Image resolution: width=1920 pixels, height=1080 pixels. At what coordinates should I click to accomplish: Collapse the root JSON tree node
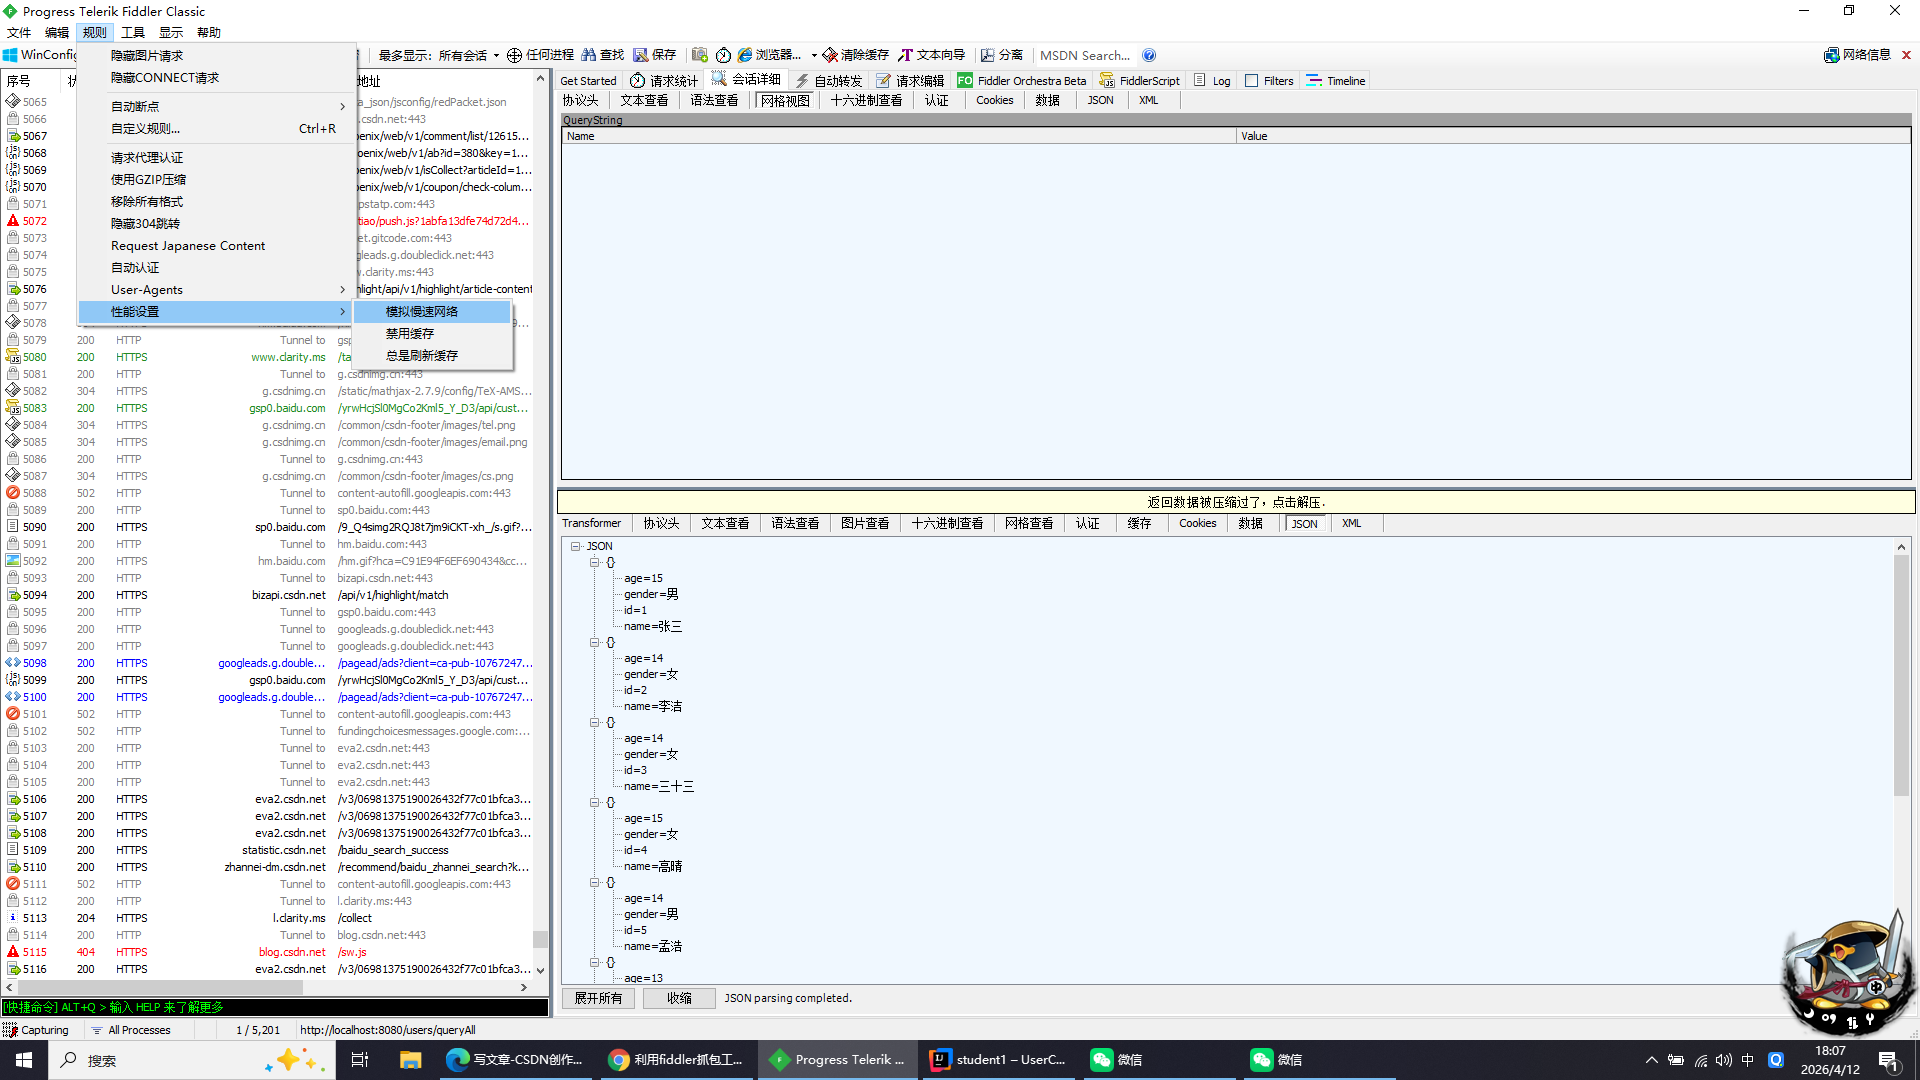(576, 546)
